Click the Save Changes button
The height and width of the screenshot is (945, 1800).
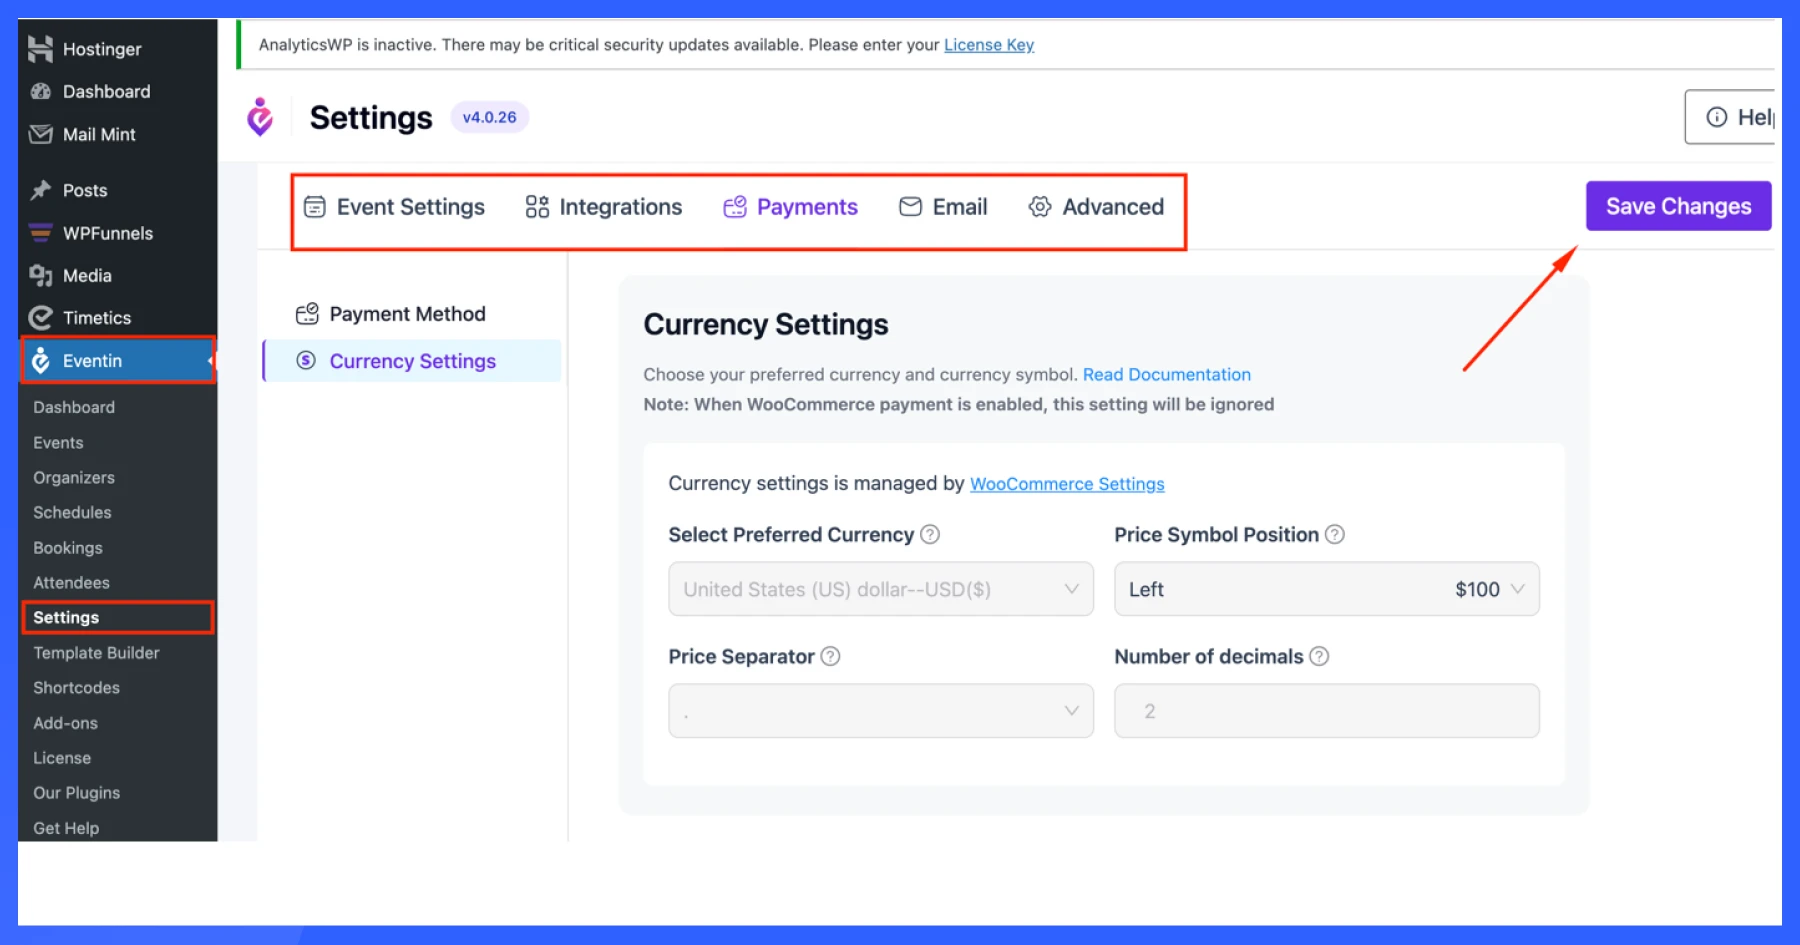coord(1678,206)
